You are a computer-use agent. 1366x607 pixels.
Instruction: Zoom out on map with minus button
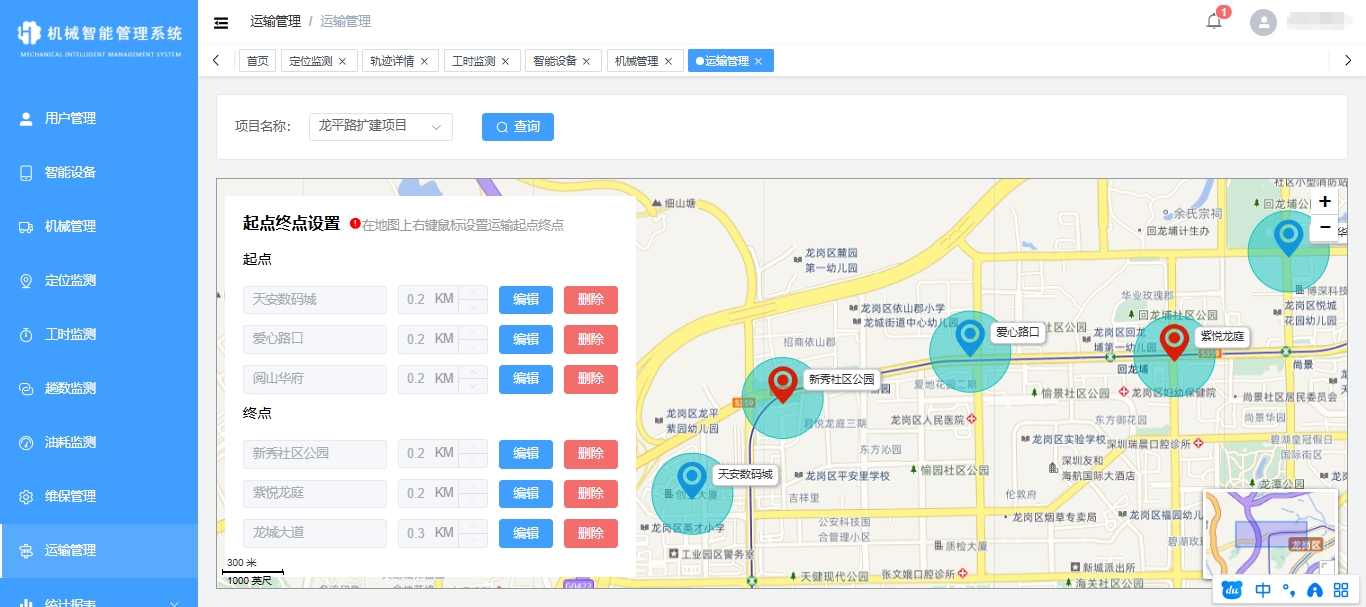(x=1324, y=228)
